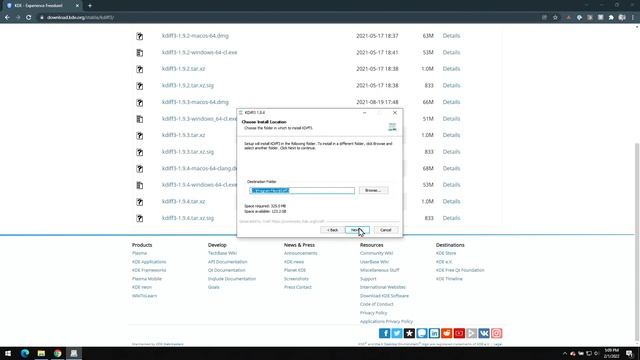The width and height of the screenshot is (640, 360).
Task: Open the LinkedIn social icon
Action: point(434,333)
